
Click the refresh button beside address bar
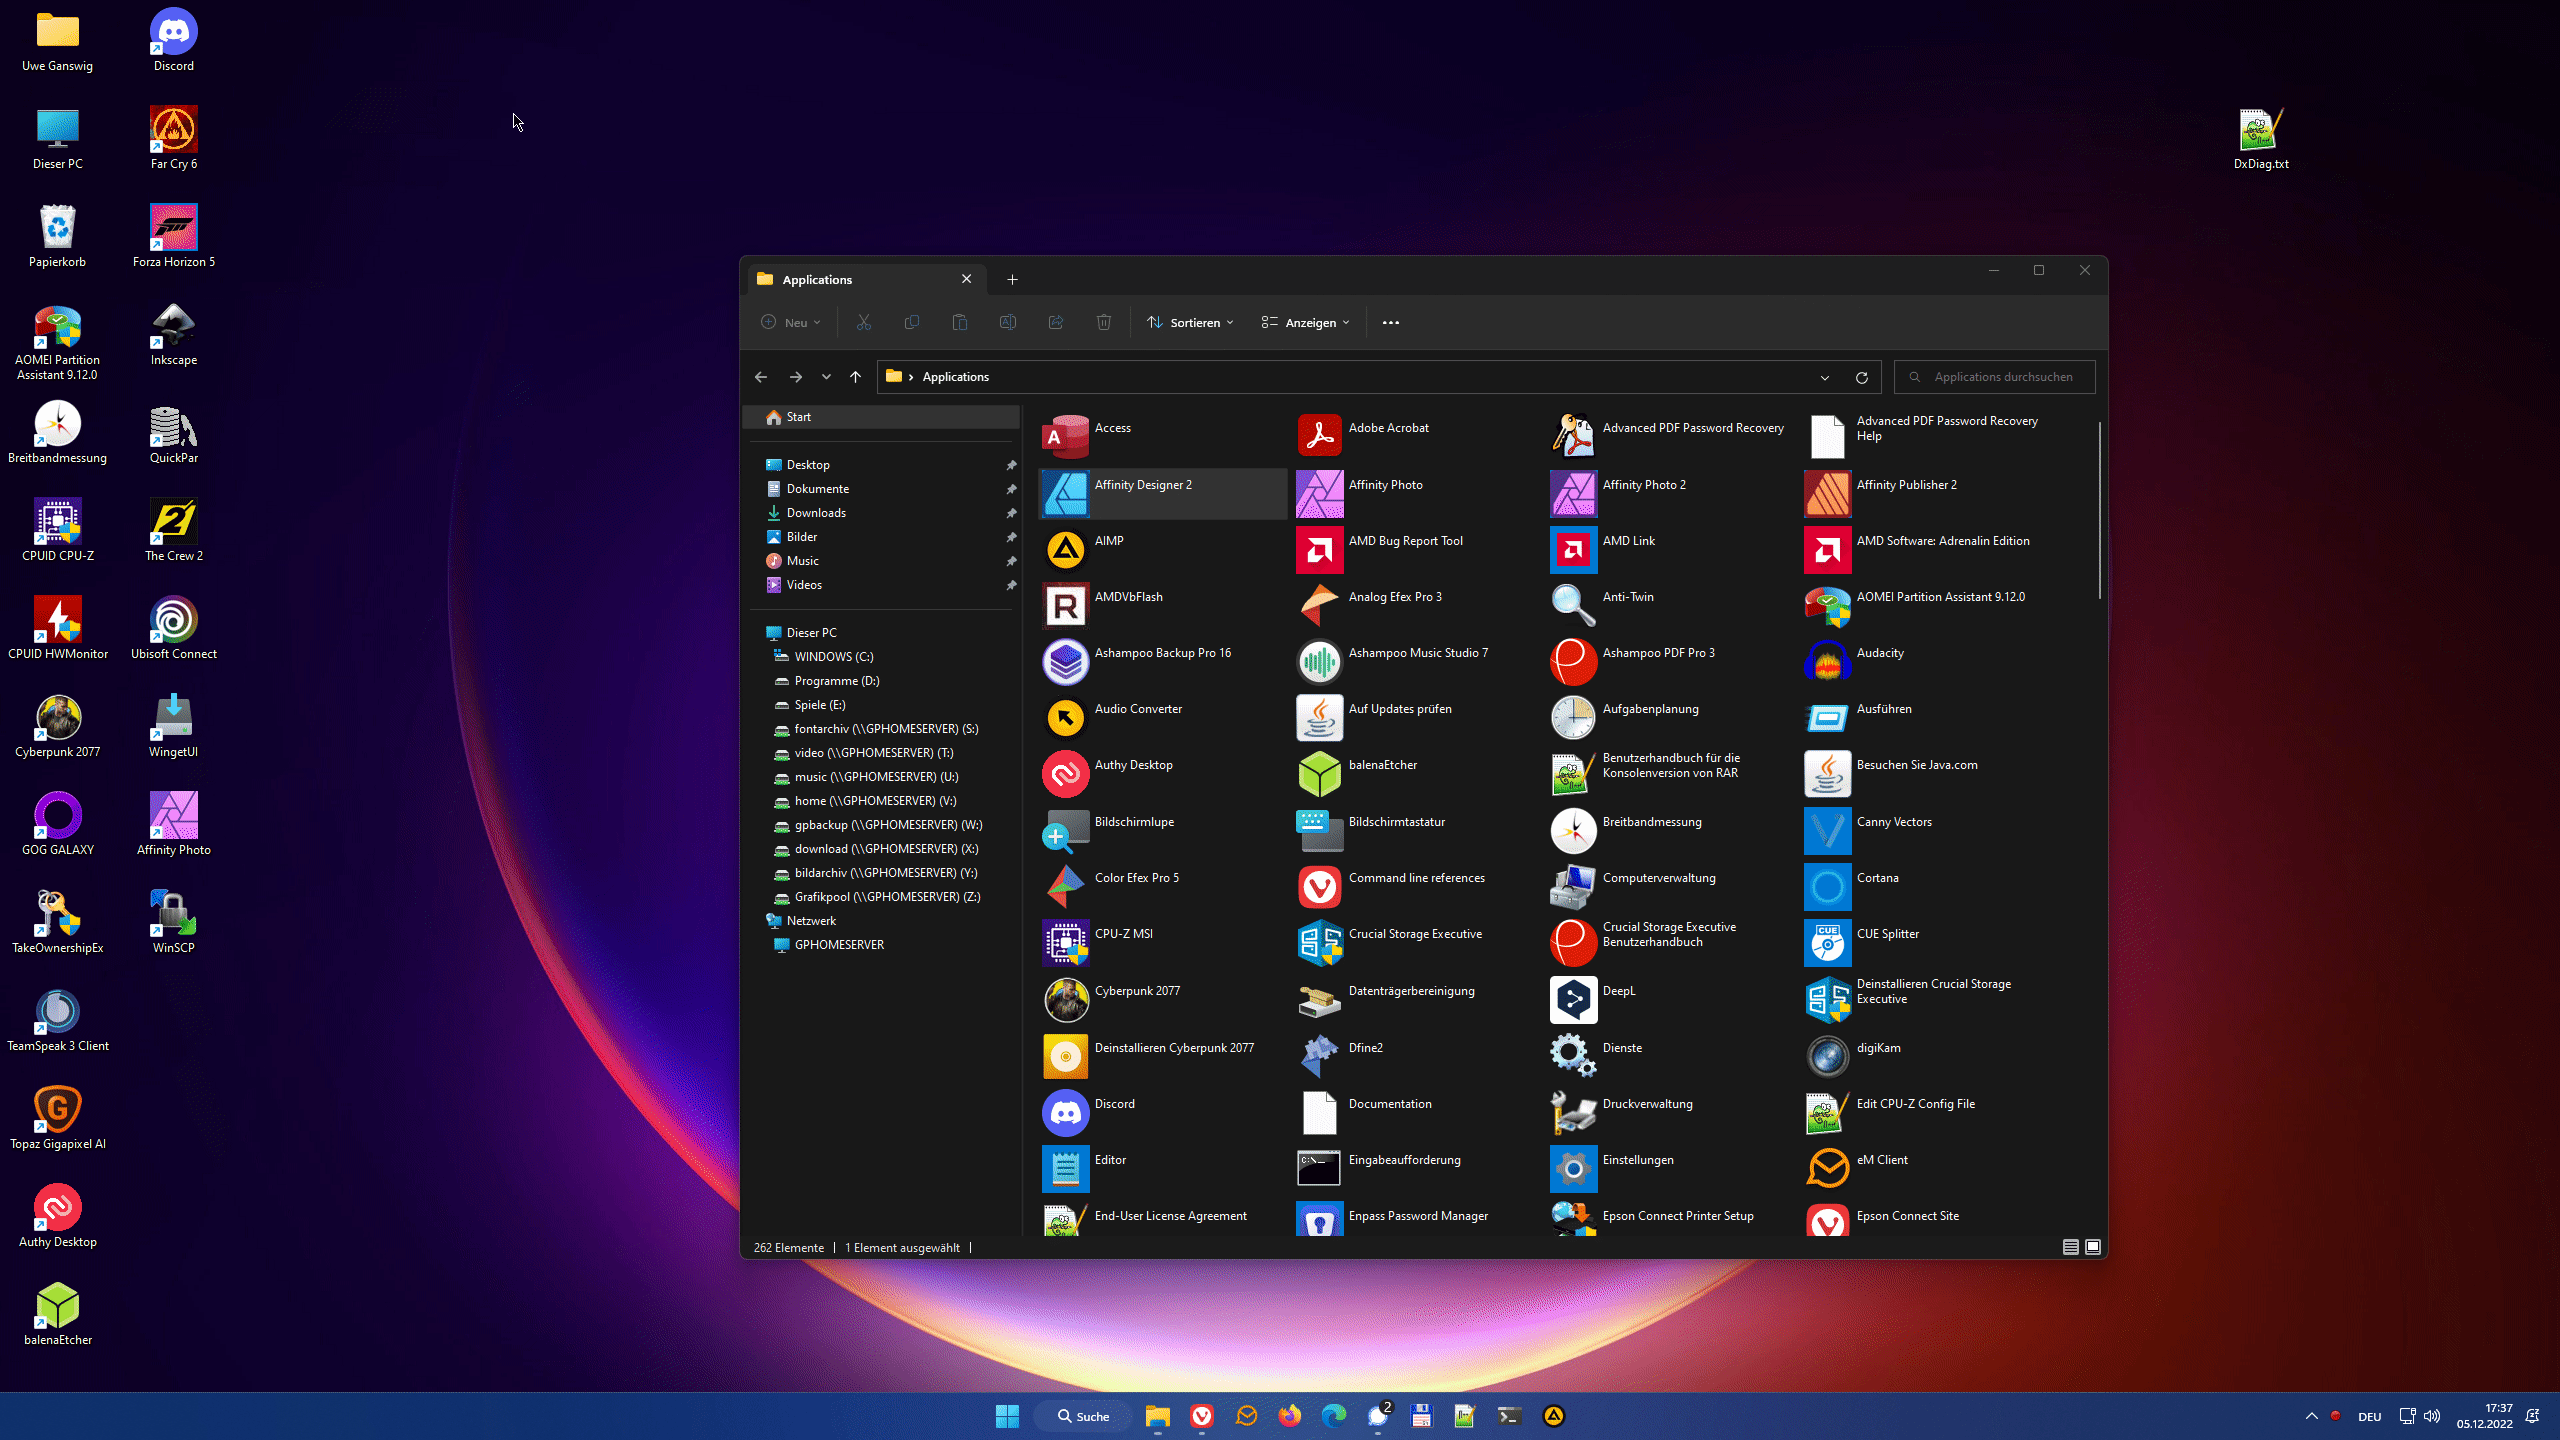tap(1862, 377)
